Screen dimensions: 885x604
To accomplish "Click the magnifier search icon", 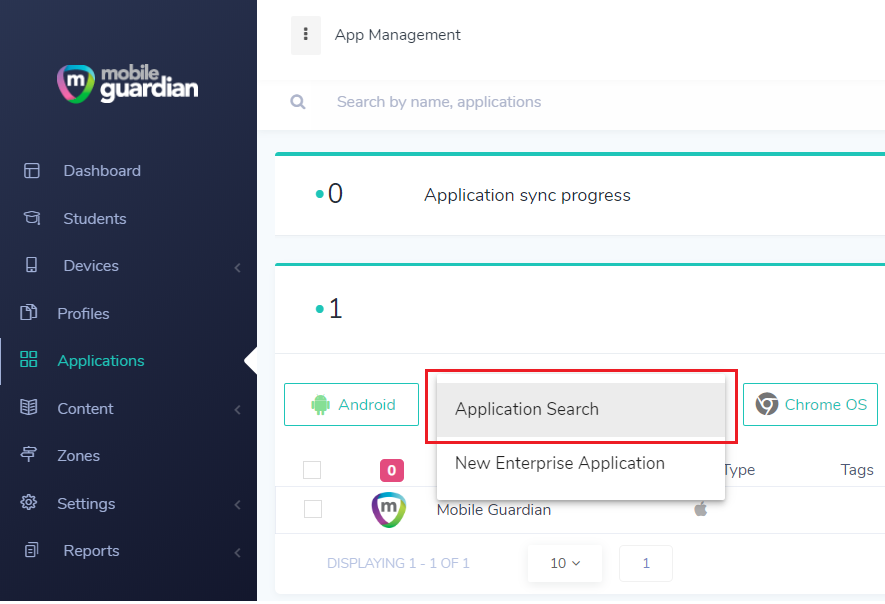I will coord(297,102).
